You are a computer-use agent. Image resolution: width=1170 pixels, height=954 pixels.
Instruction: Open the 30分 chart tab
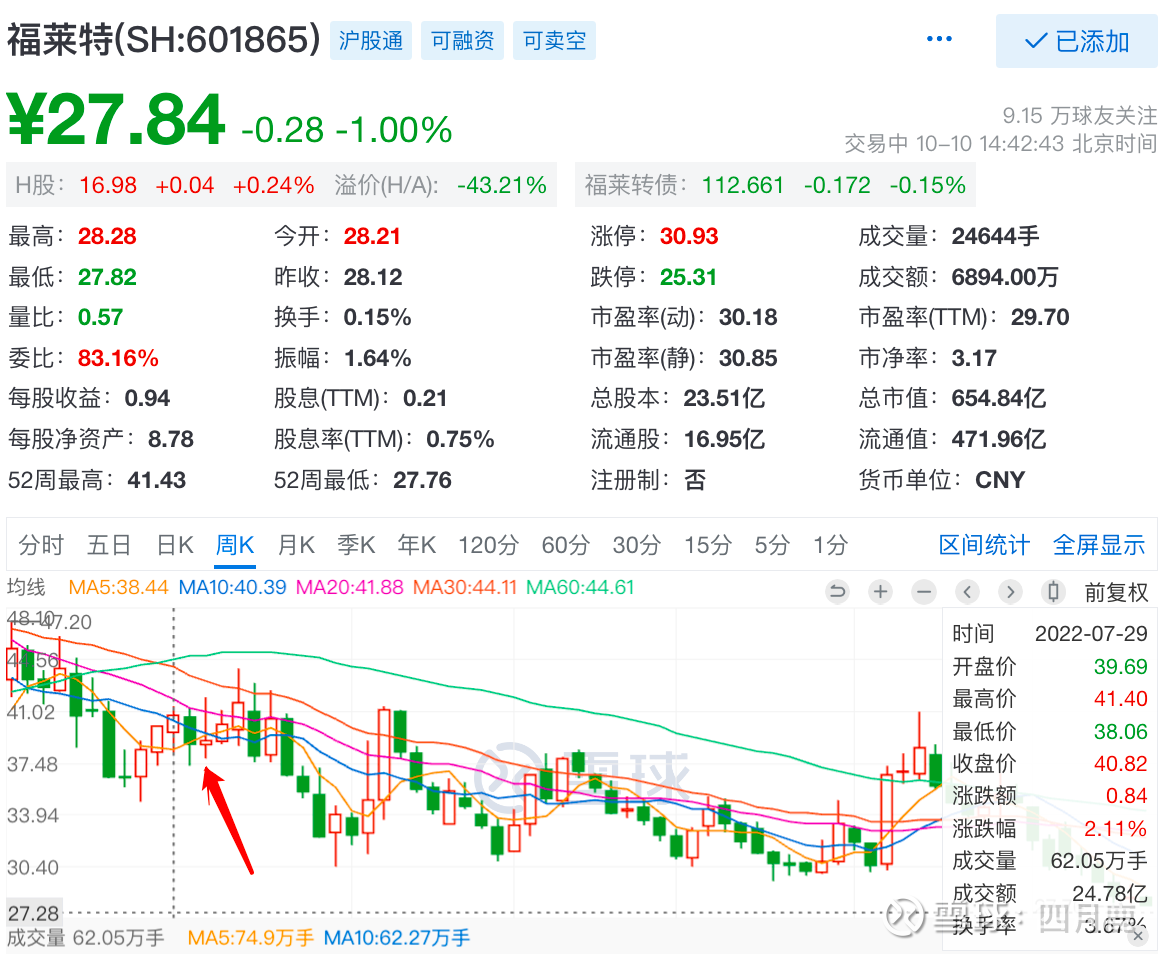coord(636,545)
